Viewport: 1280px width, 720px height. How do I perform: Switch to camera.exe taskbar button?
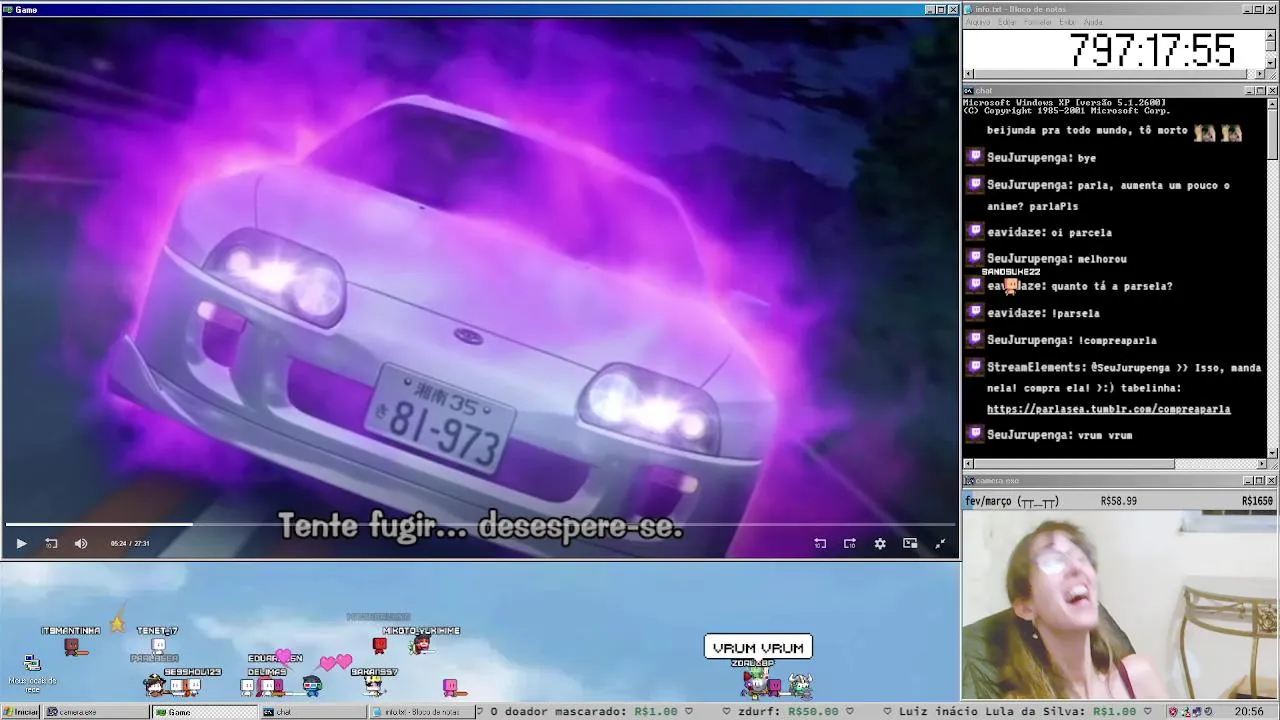95,712
